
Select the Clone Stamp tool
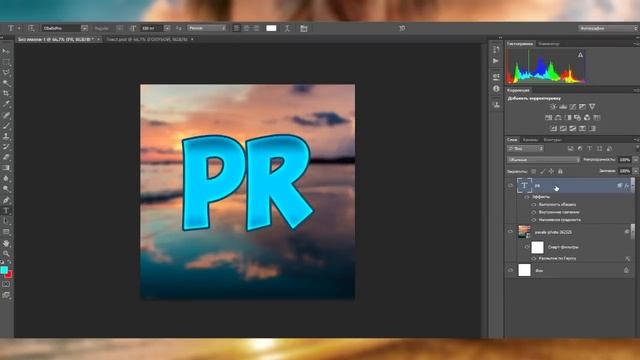[x=6, y=136]
